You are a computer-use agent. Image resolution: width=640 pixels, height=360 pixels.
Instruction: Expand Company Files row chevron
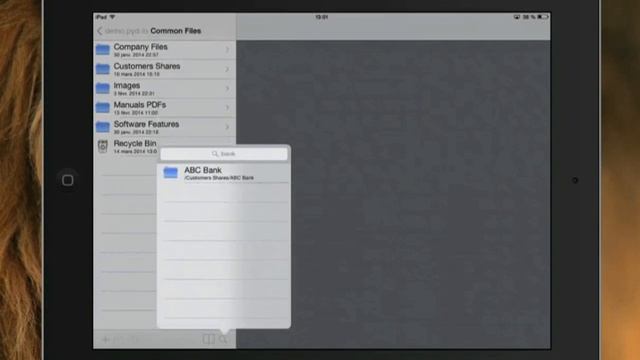(227, 50)
